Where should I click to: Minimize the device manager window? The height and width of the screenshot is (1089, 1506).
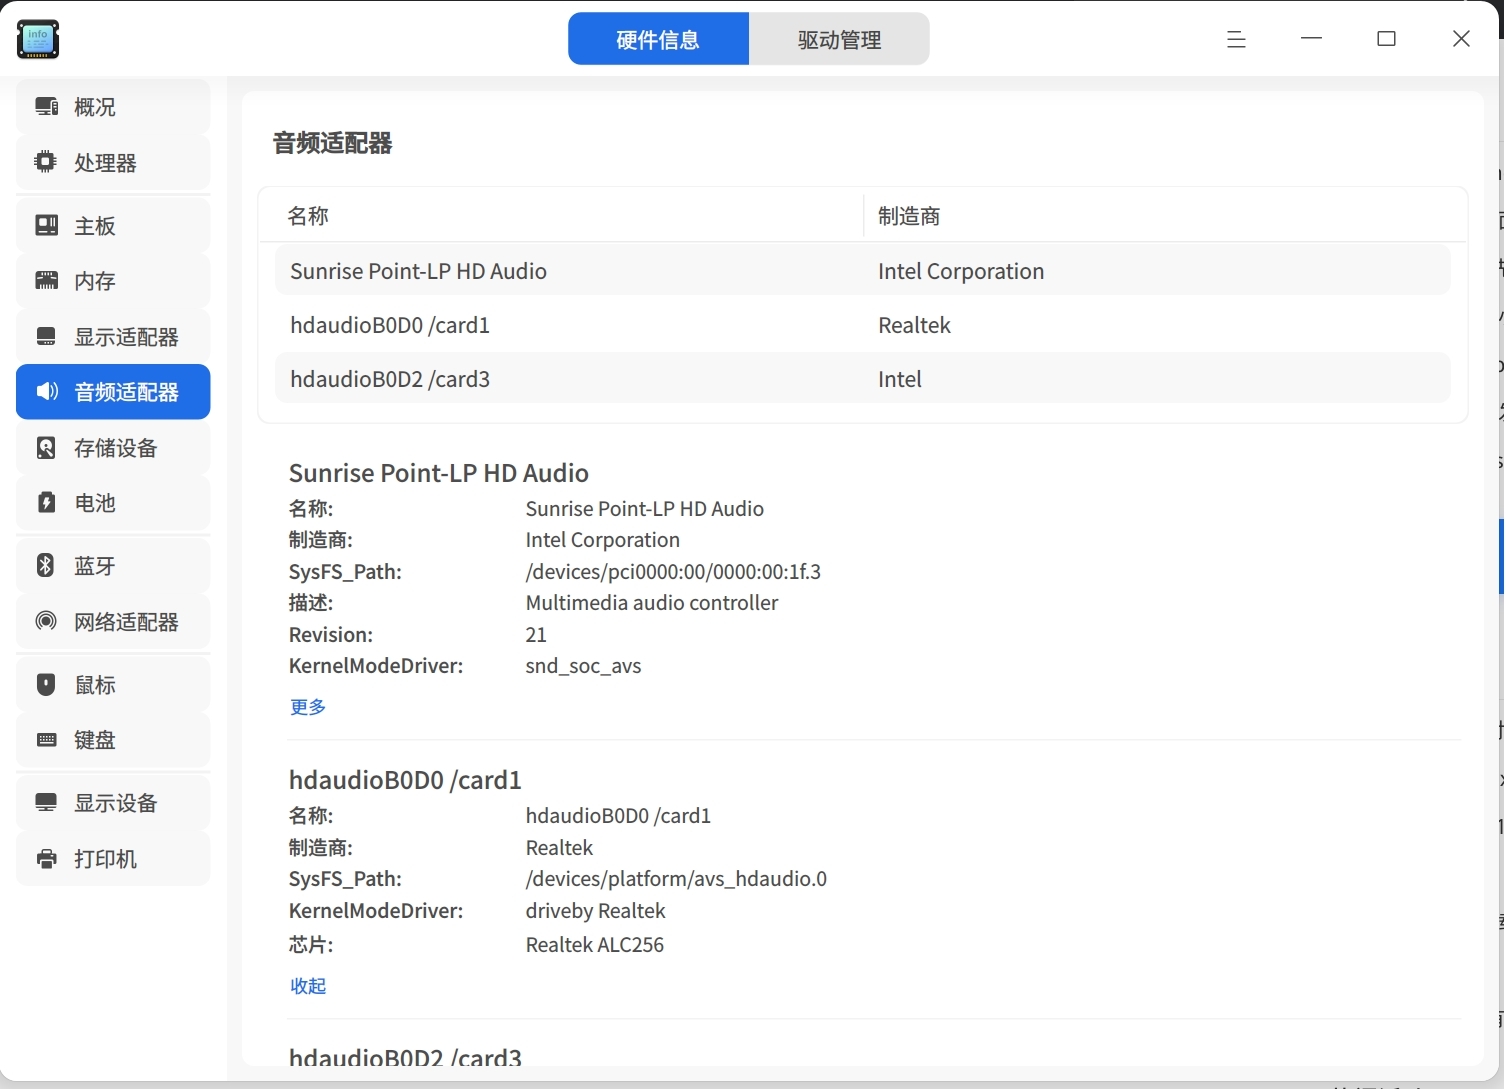tap(1312, 39)
